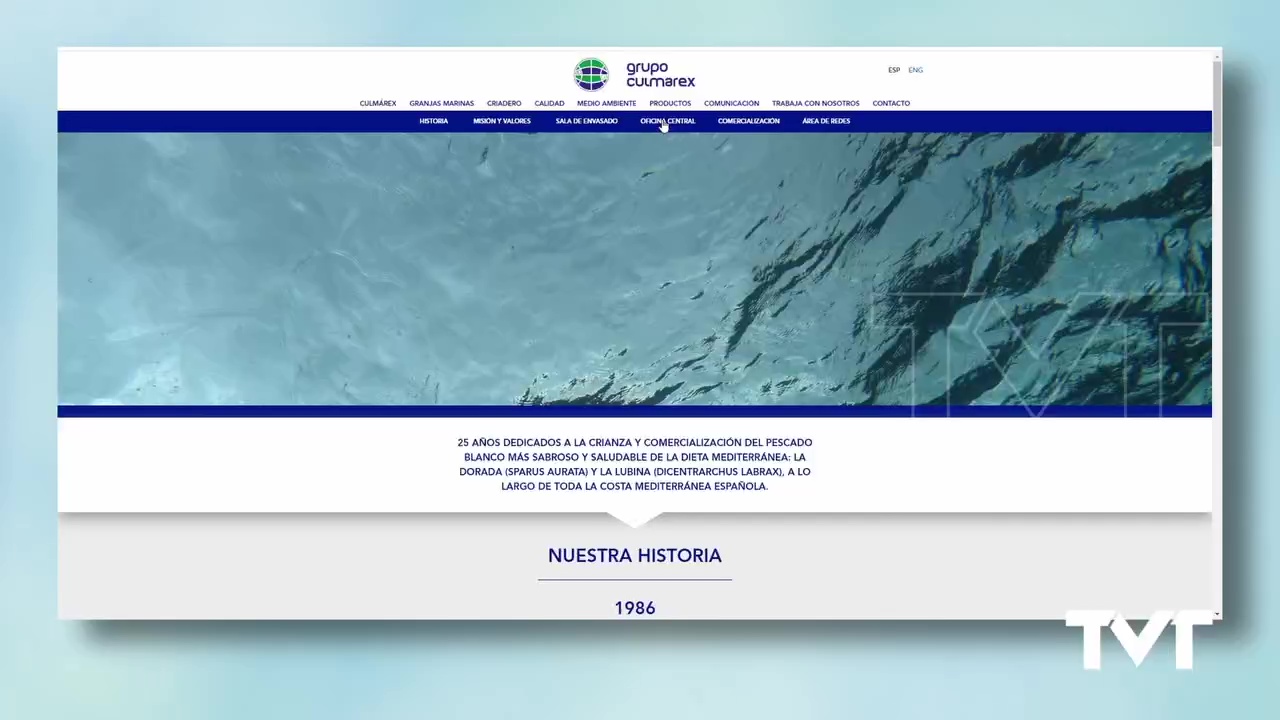
Task: Click Oficina Central in the blue bar
Action: [x=668, y=121]
